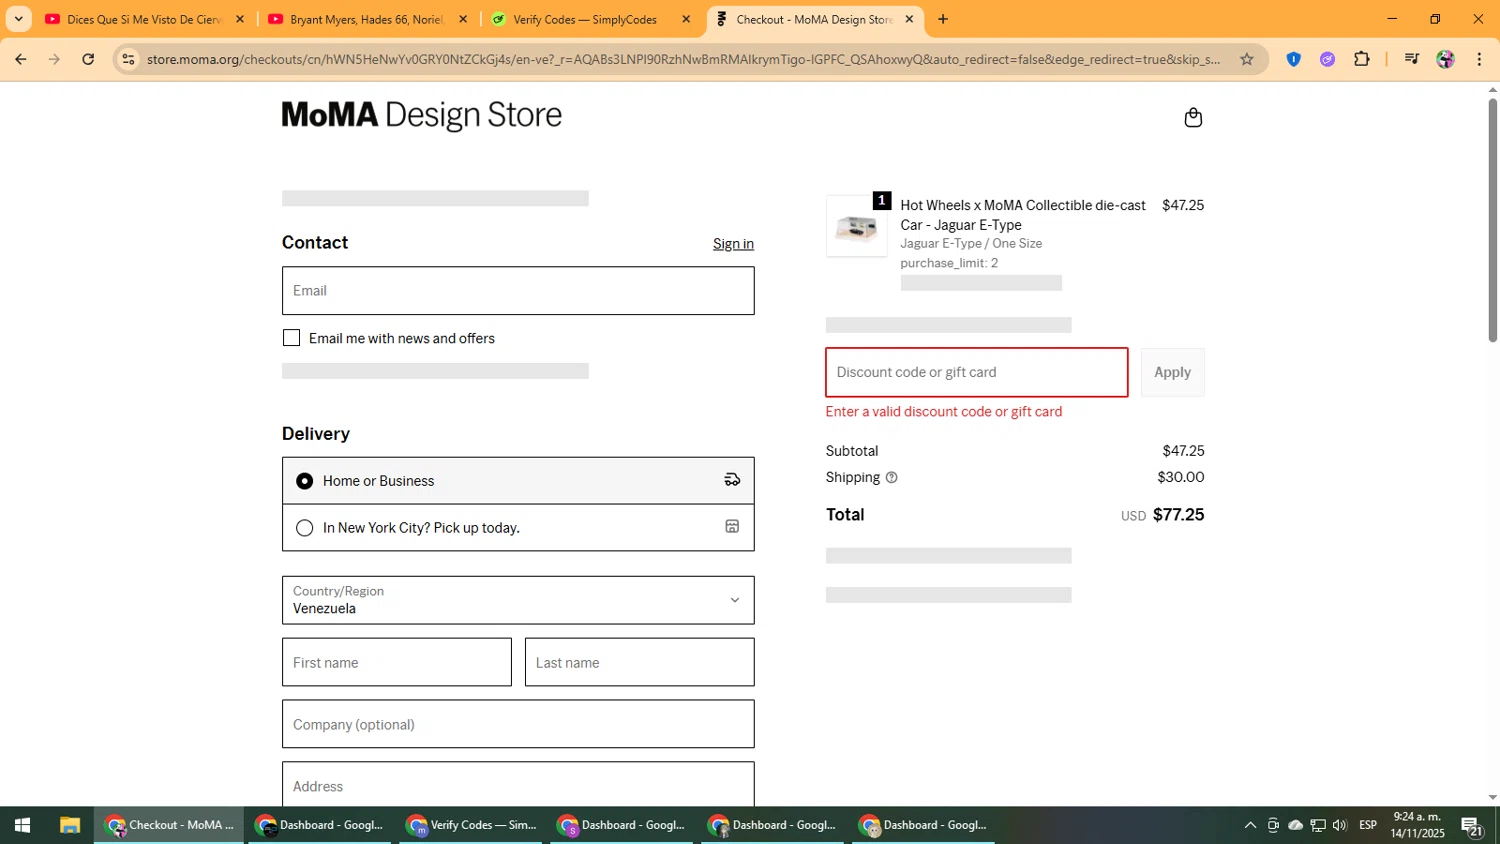
Task: Focus the Email input field
Action: tap(518, 291)
